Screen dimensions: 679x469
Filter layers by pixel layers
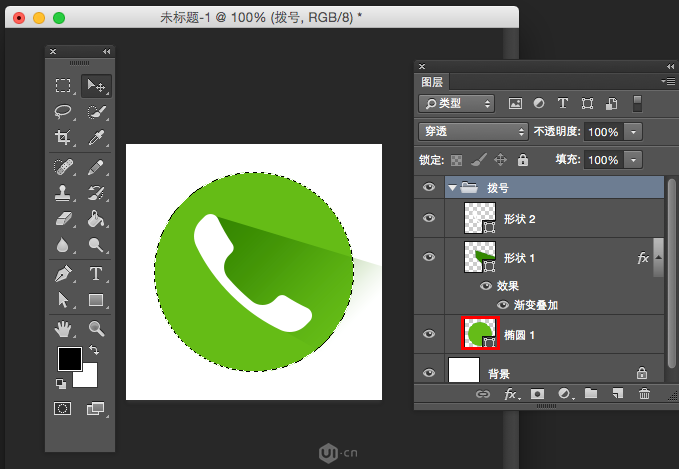(x=515, y=104)
